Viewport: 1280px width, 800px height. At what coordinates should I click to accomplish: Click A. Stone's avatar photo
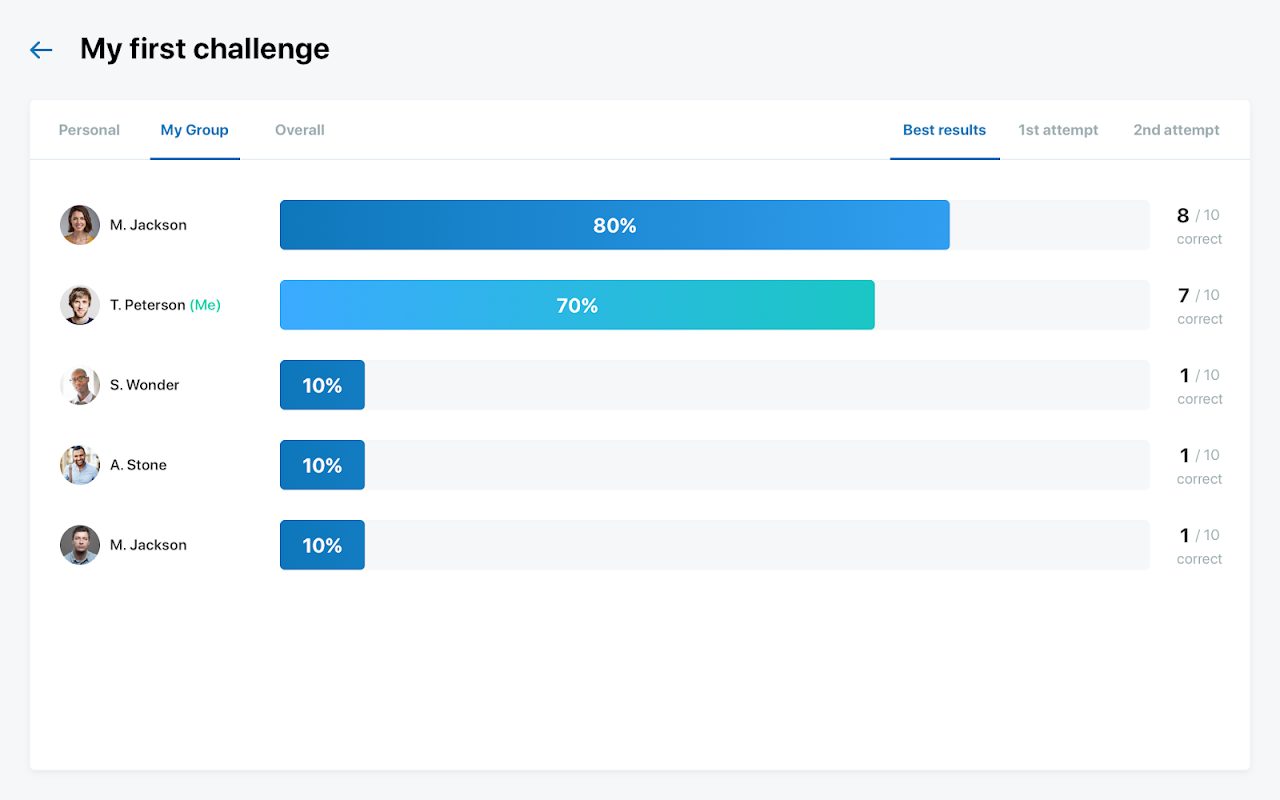pyautogui.click(x=80, y=465)
